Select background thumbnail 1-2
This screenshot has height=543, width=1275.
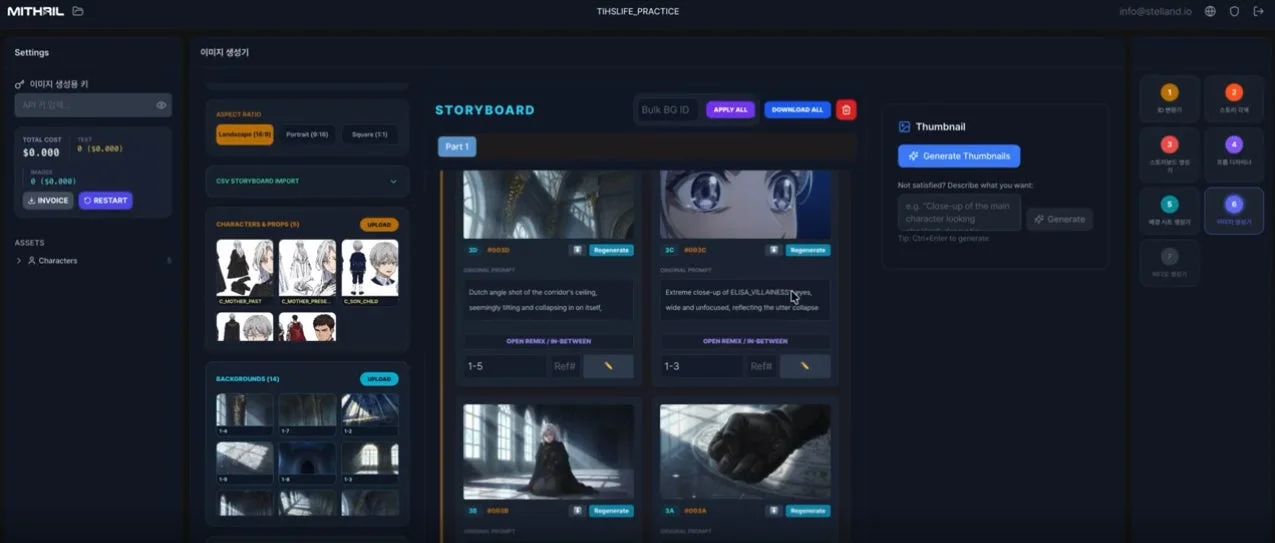coord(370,414)
